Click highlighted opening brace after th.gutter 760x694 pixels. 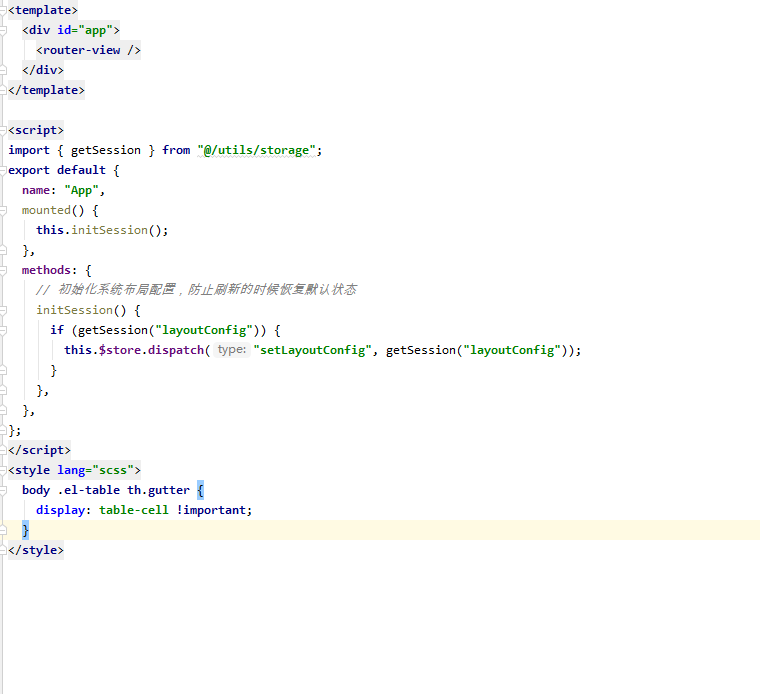(201, 490)
